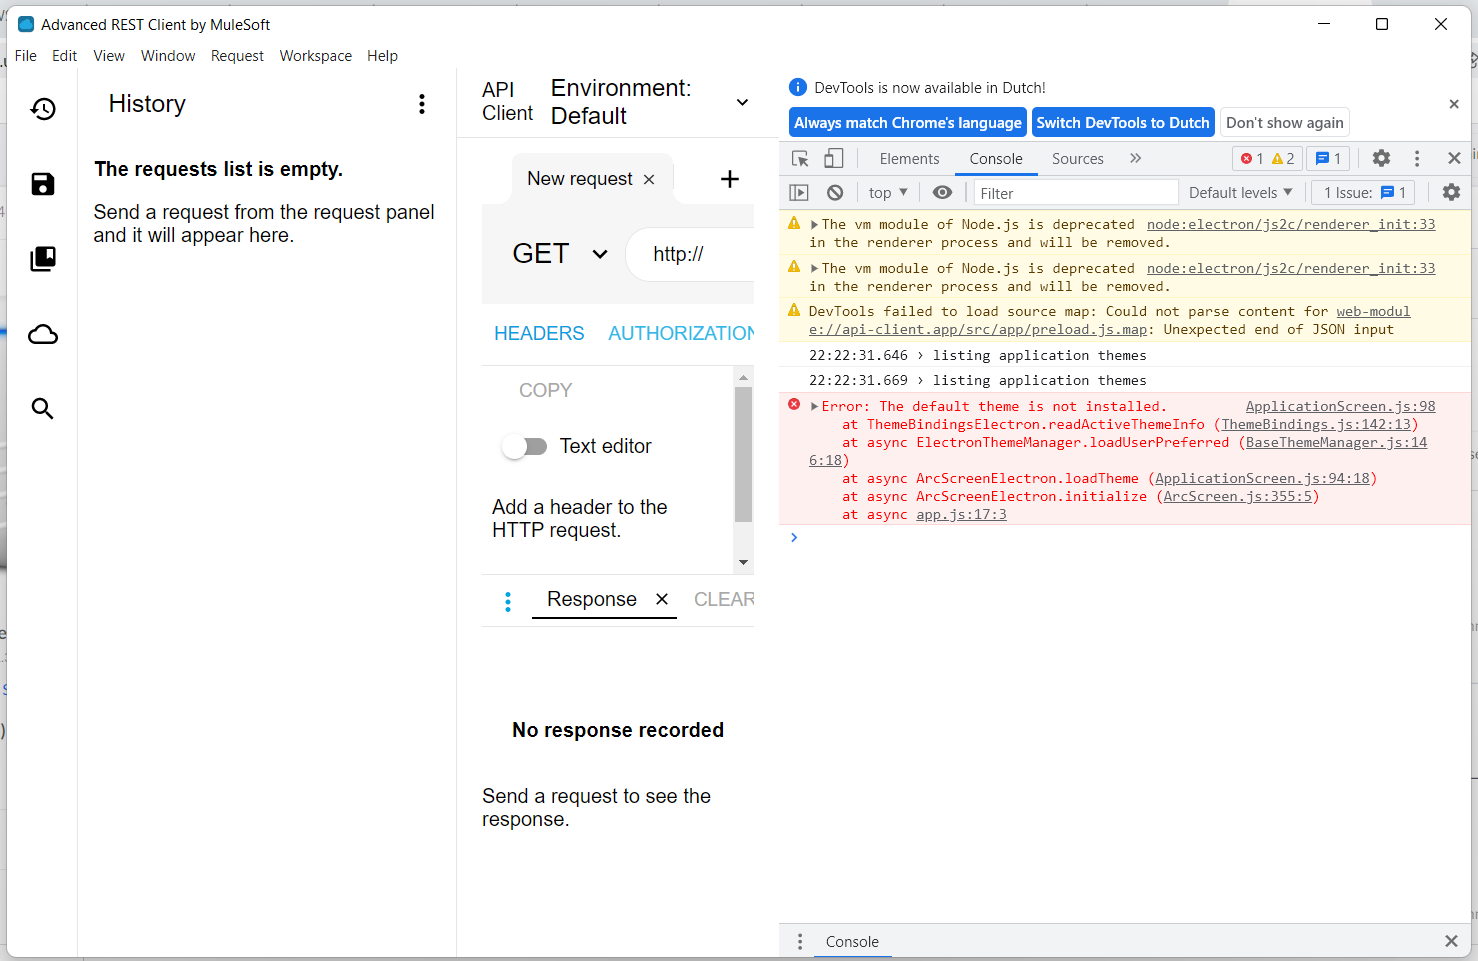1478x961 pixels.
Task: Expand the Environment: Default selector
Action: [x=741, y=102]
